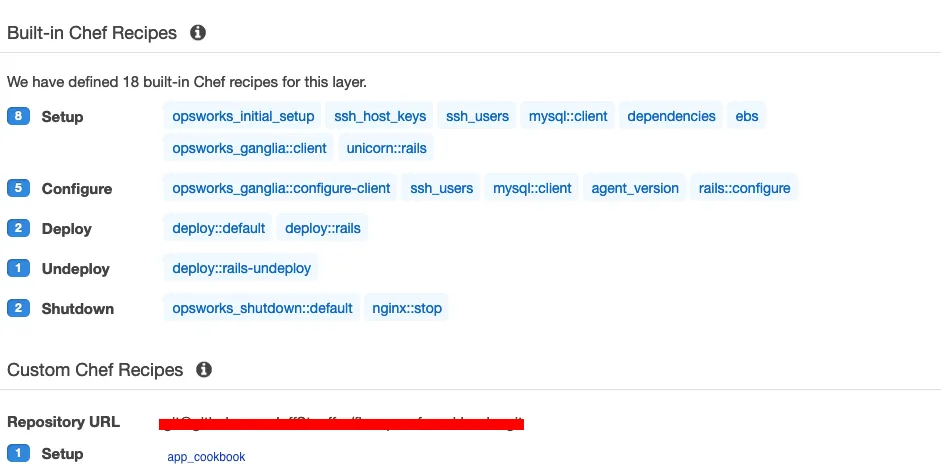Open the rails::configure recipe
Image resolution: width=941 pixels, height=473 pixels.
744,188
